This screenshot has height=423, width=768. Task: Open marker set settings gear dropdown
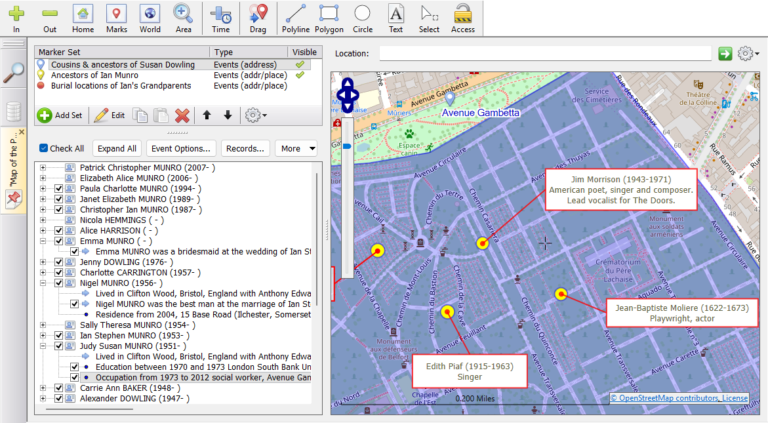click(x=255, y=116)
